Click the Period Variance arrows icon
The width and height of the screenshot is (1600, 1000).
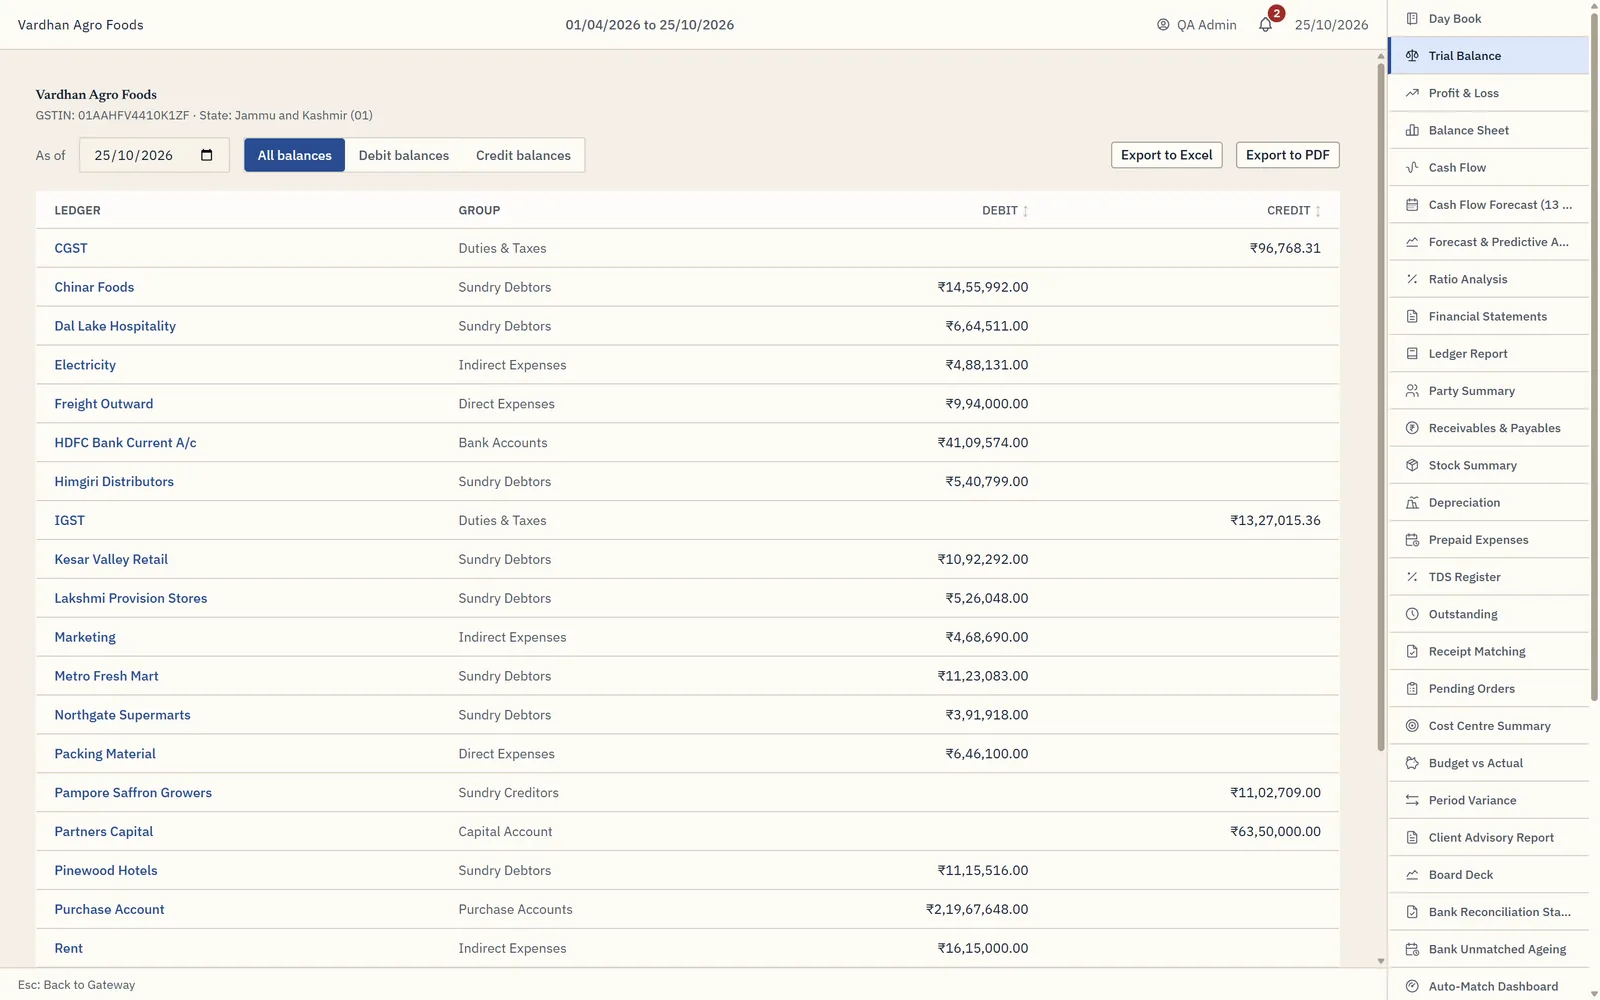(x=1412, y=800)
